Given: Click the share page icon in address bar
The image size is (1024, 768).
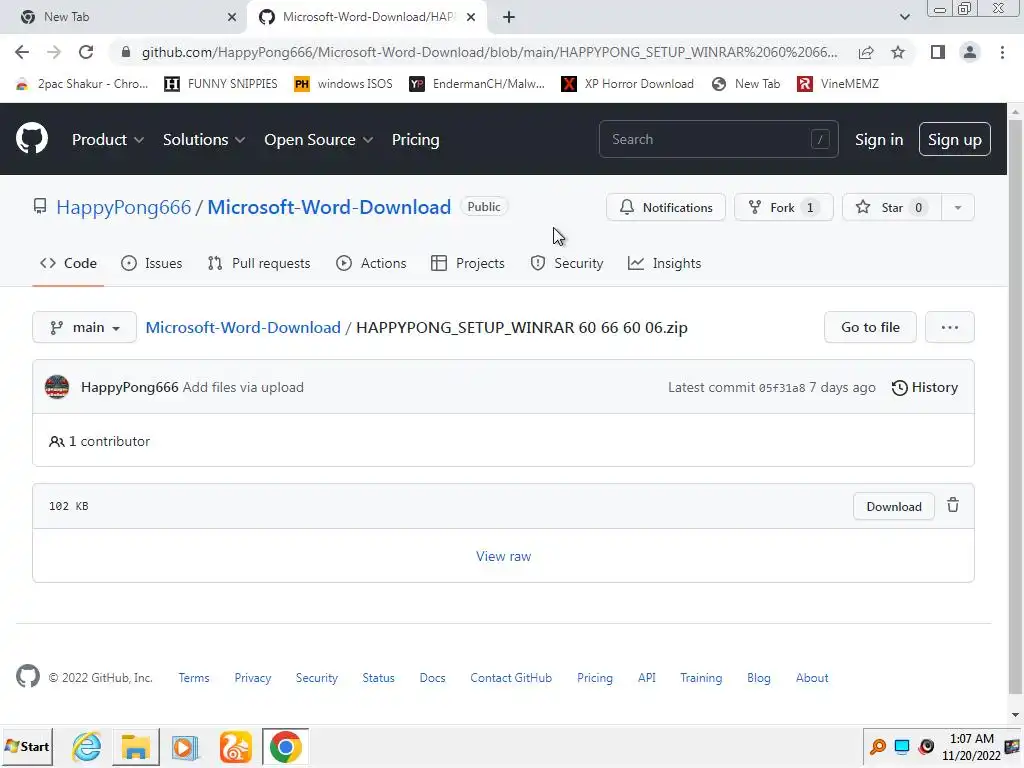Looking at the screenshot, I should 866,52.
